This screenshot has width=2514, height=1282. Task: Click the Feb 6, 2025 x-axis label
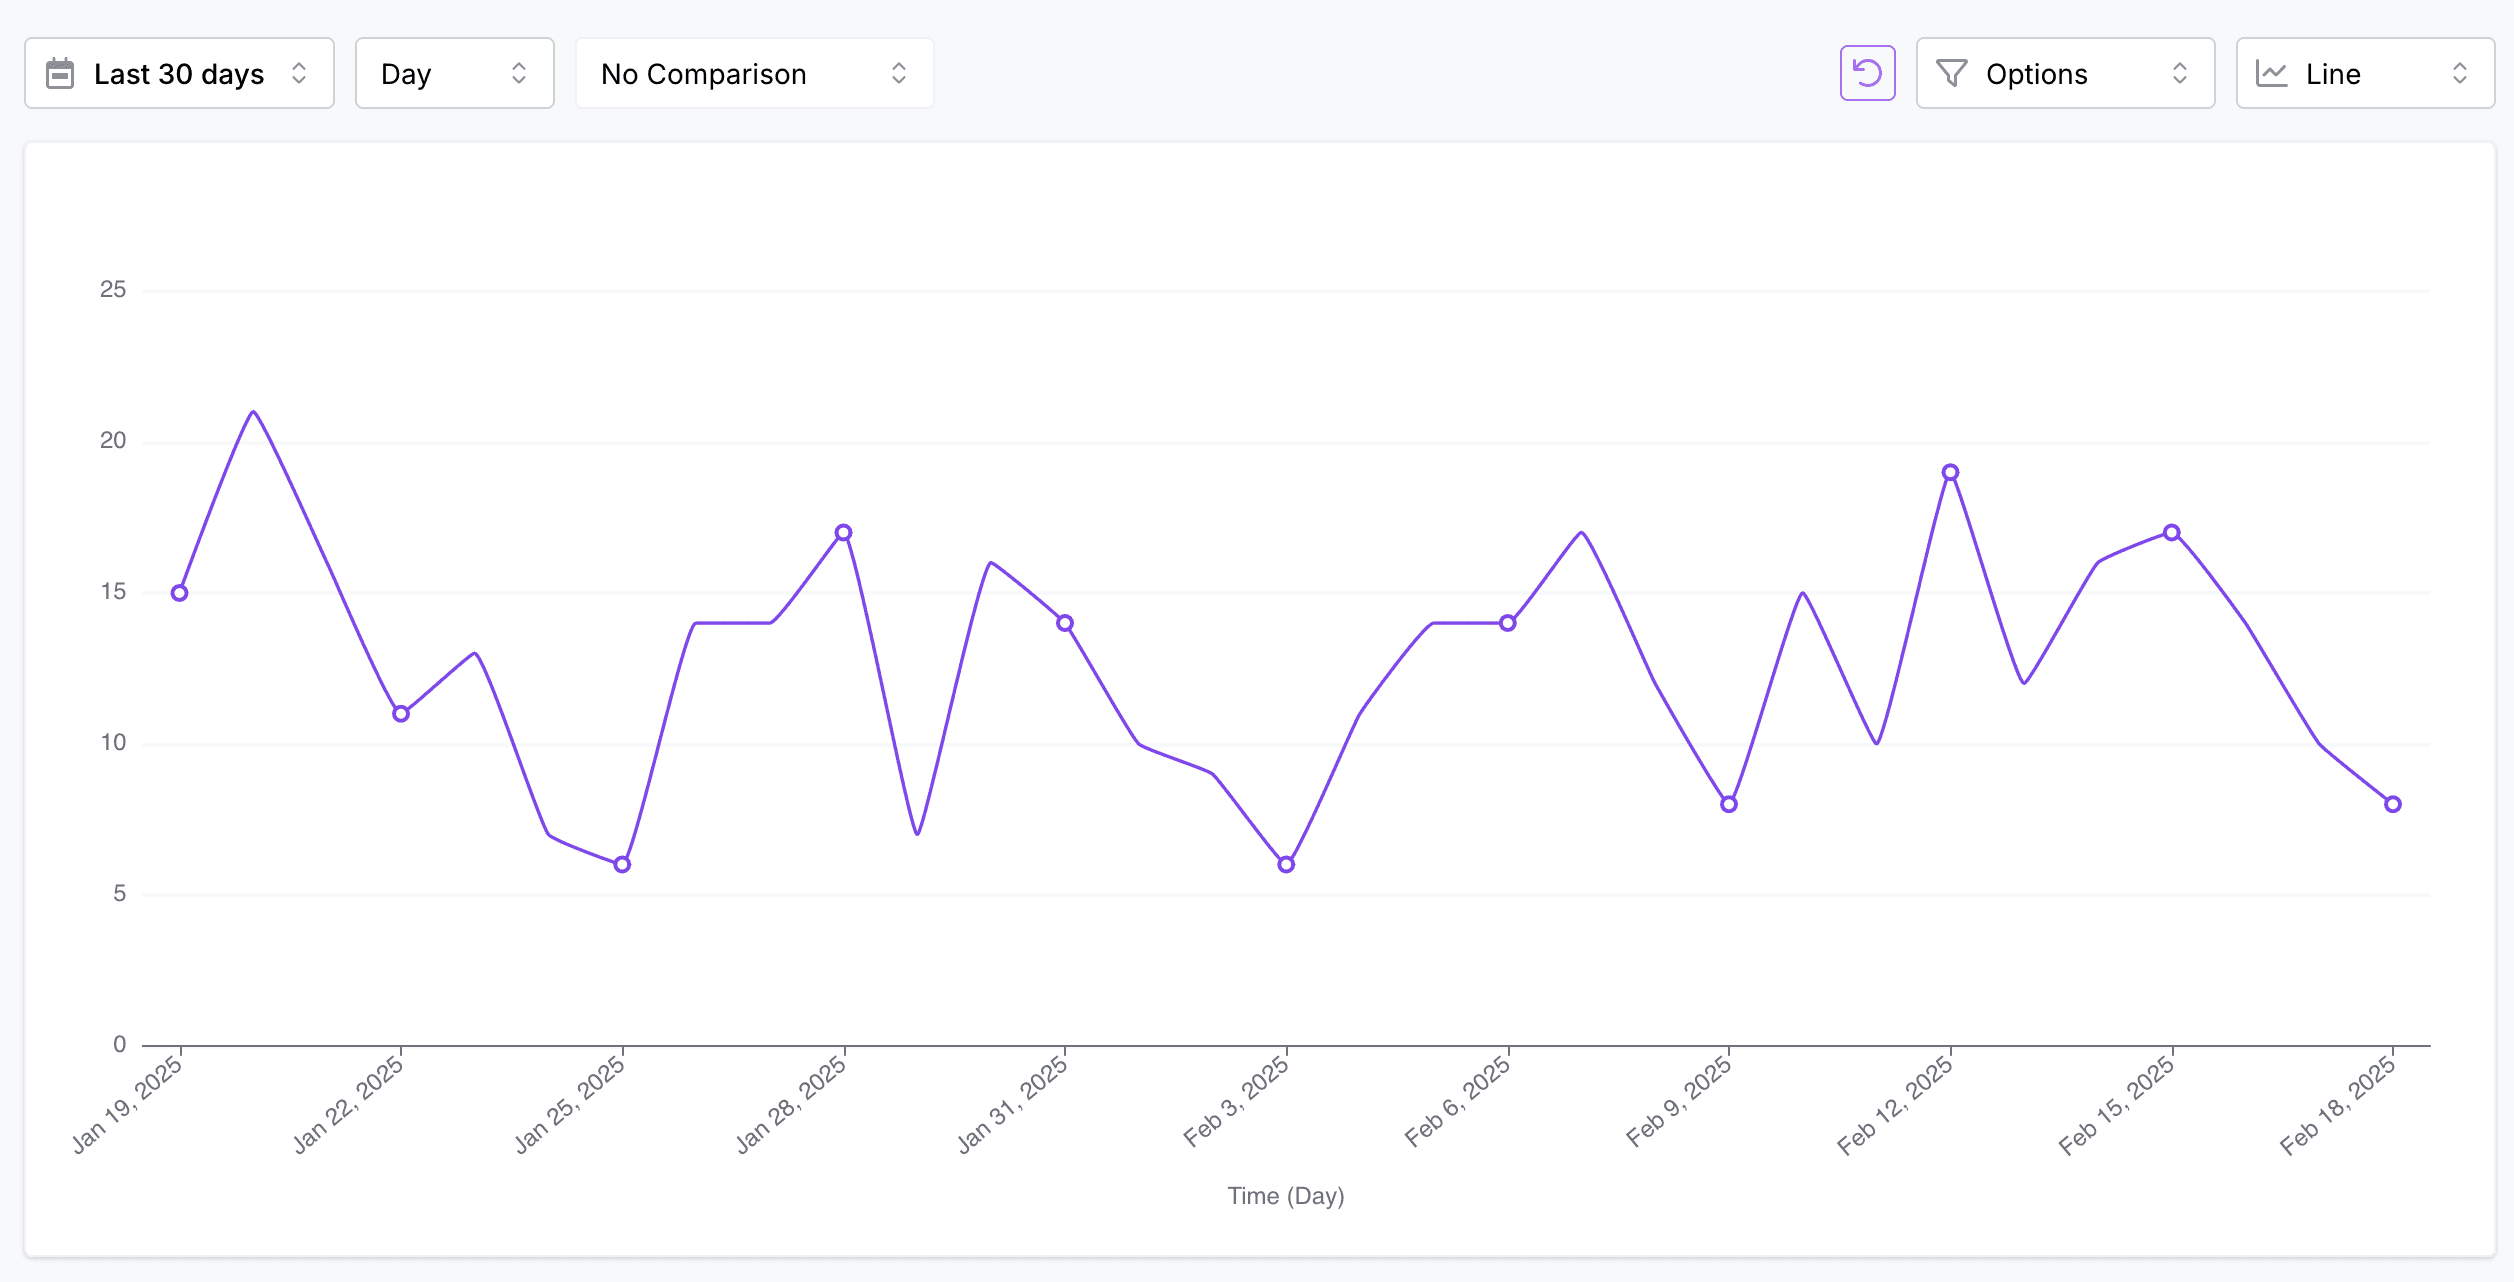[x=1458, y=1102]
